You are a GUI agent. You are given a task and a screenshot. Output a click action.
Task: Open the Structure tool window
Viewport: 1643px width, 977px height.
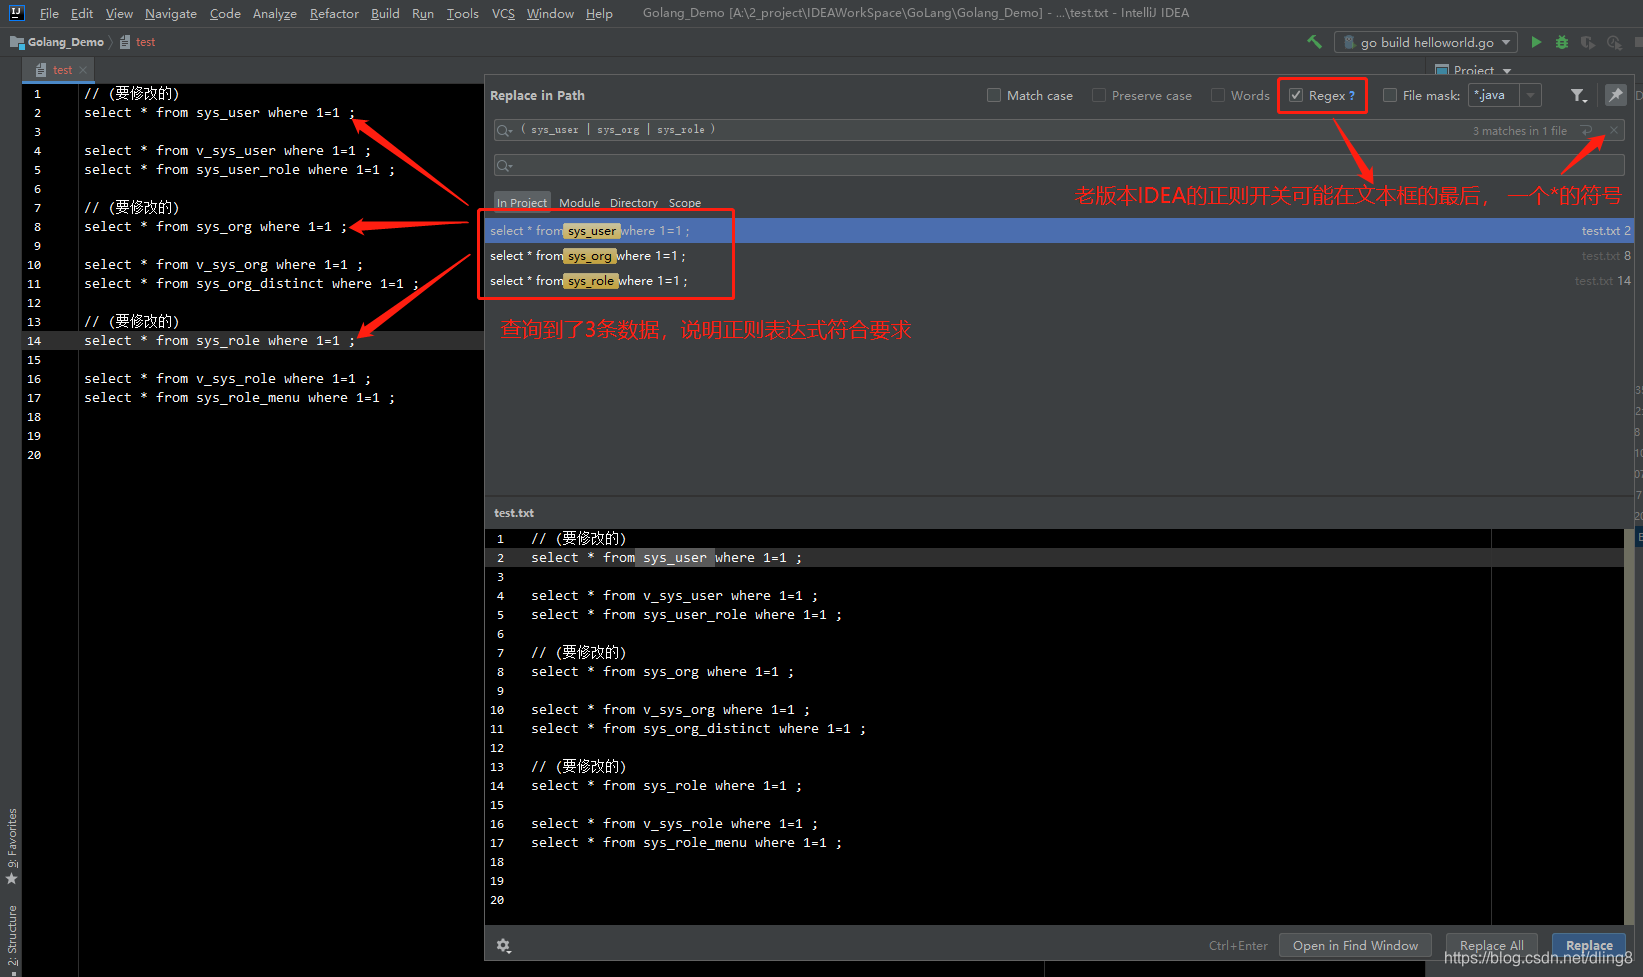click(12, 935)
